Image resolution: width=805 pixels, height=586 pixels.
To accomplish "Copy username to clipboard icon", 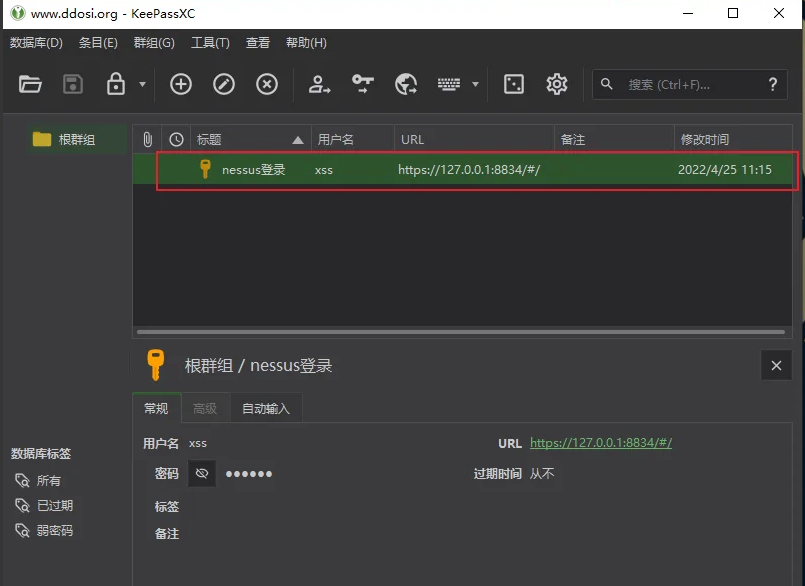I will point(319,84).
